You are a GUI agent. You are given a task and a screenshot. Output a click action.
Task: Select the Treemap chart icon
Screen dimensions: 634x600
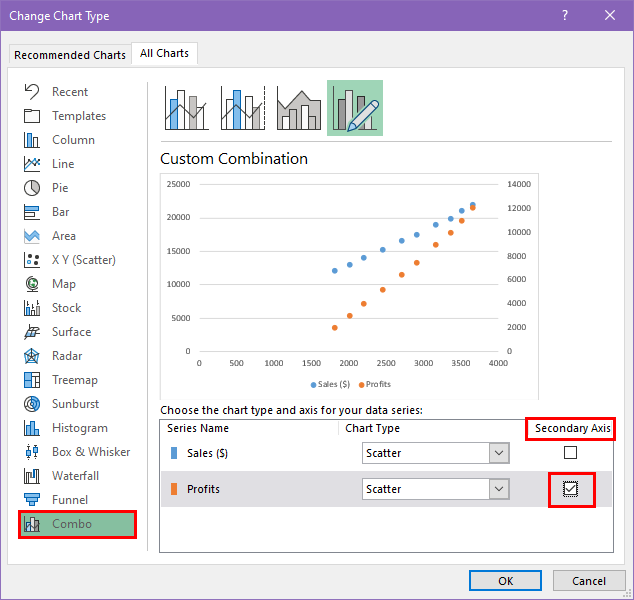coord(32,380)
